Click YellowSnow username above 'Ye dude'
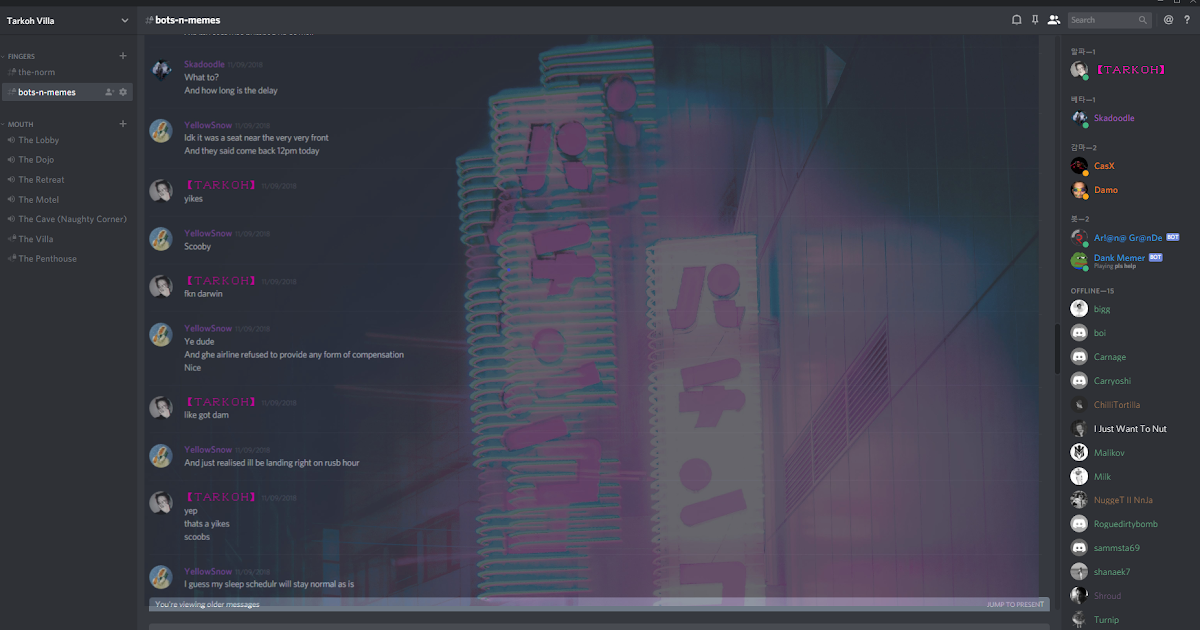The height and width of the screenshot is (630, 1200). pyautogui.click(x=208, y=329)
